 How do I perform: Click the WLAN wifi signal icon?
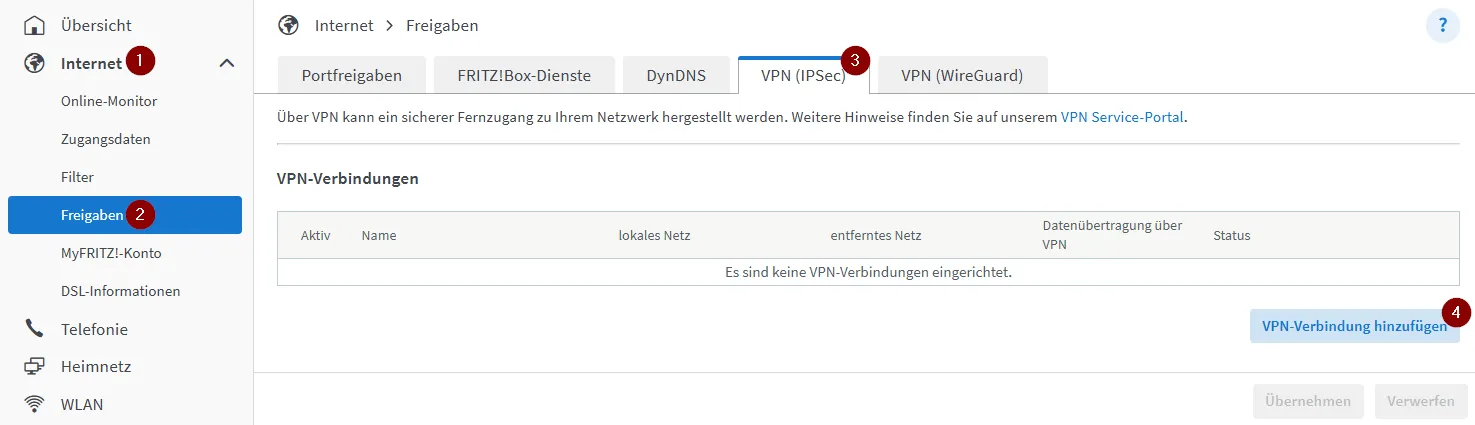[35, 405]
